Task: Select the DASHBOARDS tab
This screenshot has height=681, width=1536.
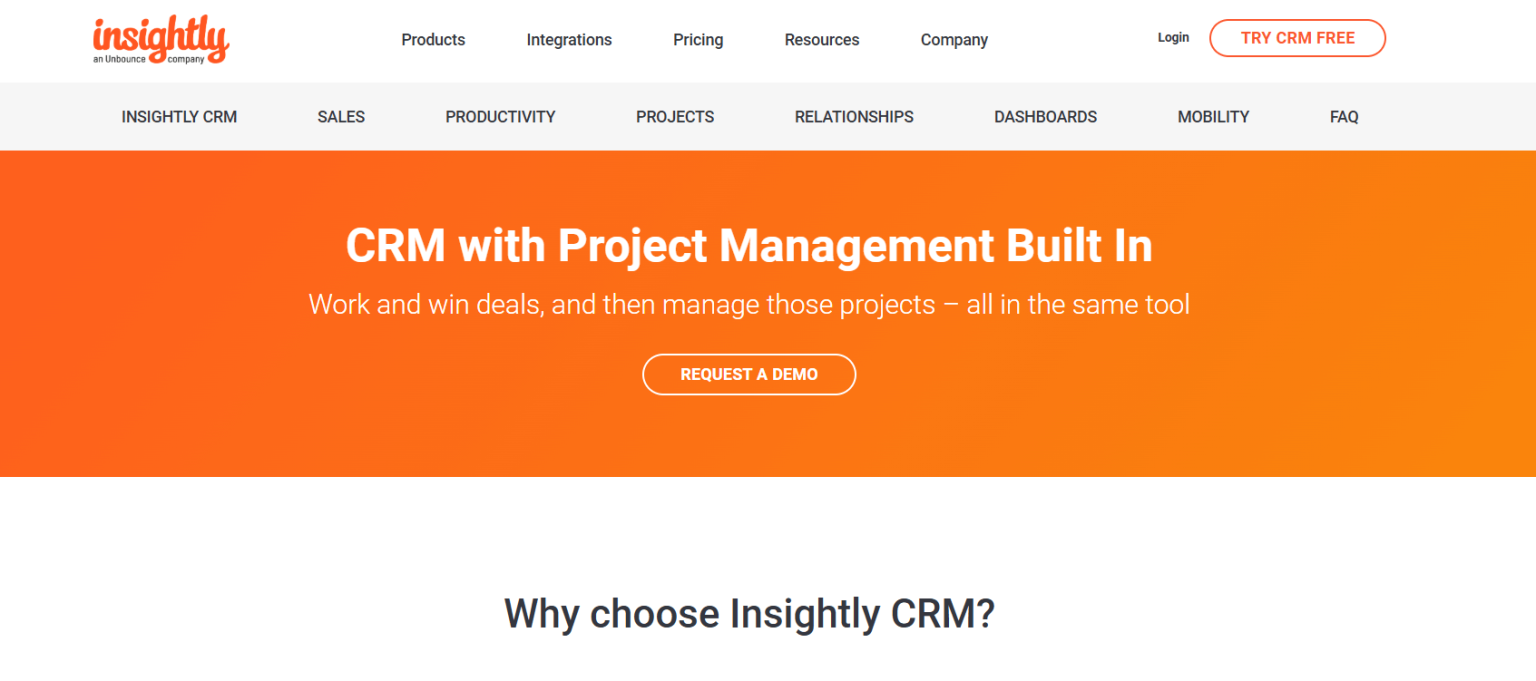Action: point(1045,116)
